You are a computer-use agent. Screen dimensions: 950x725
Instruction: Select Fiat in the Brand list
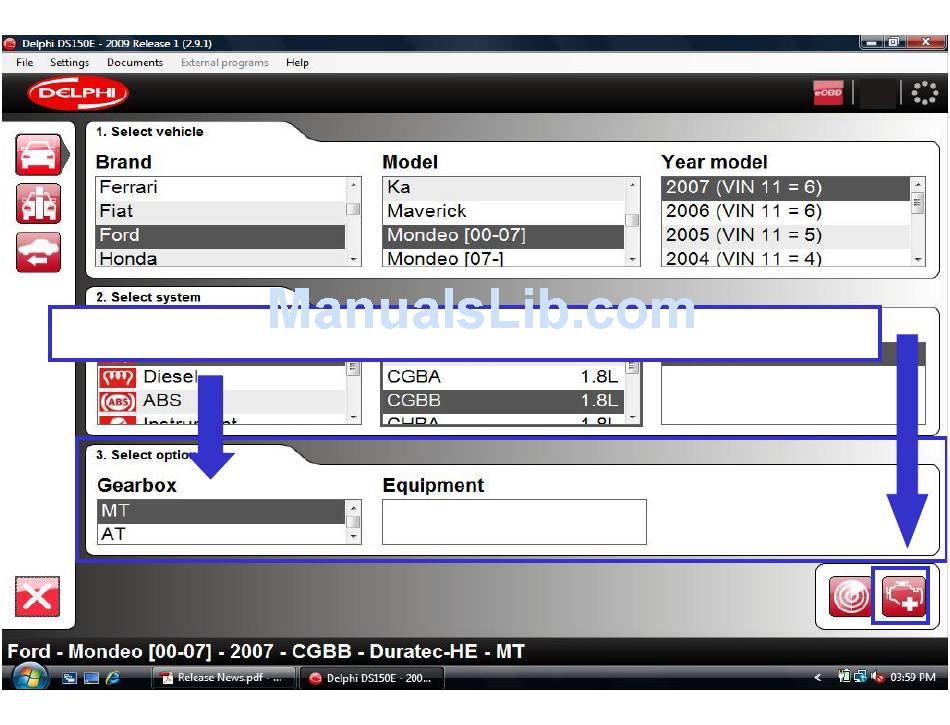pyautogui.click(x=221, y=212)
